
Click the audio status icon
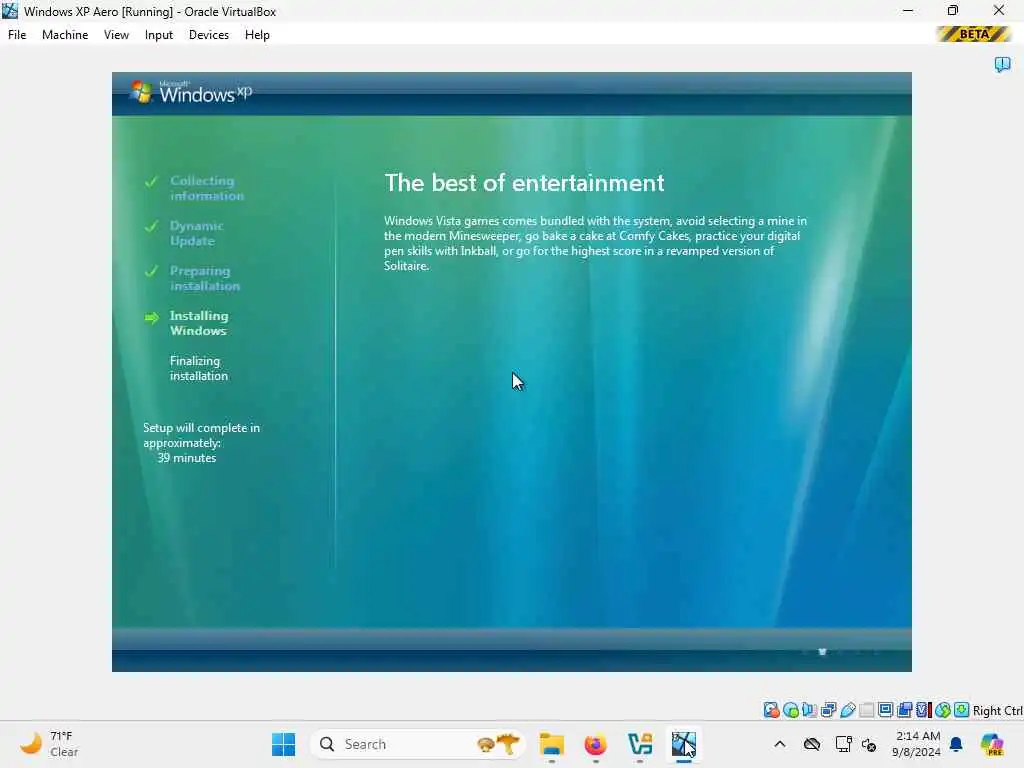point(809,710)
